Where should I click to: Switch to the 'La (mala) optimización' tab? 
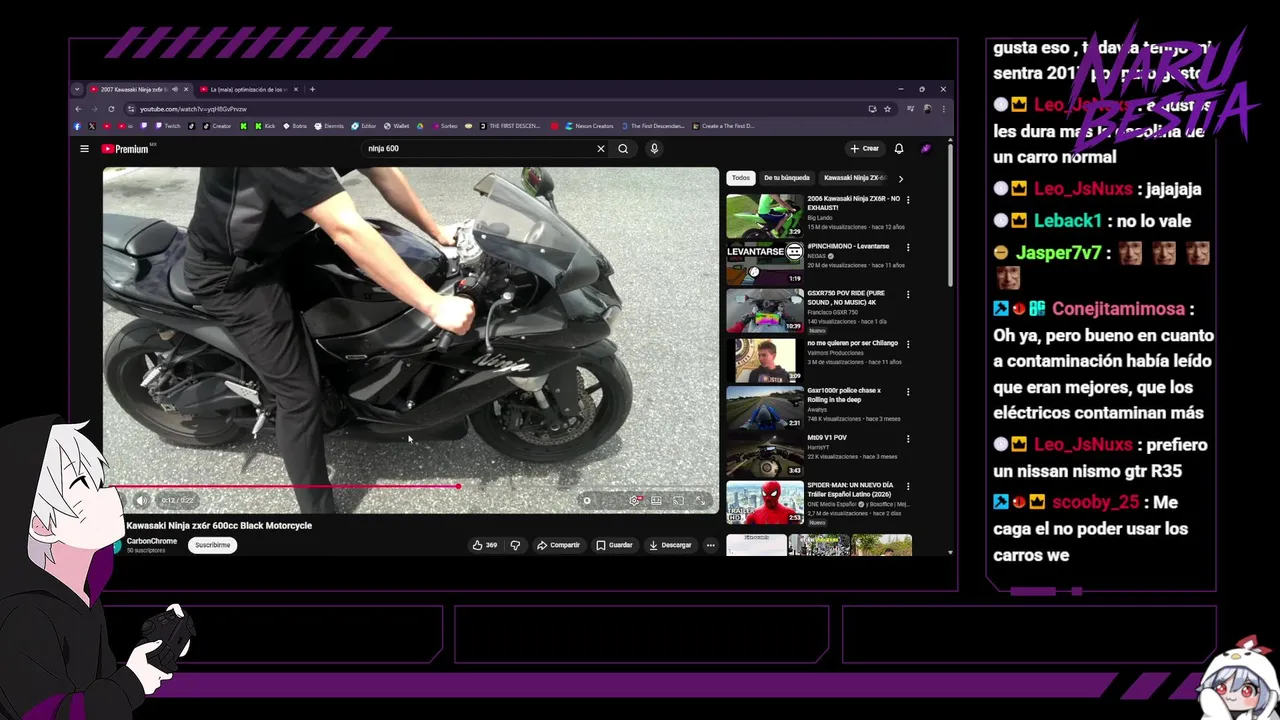pos(248,89)
